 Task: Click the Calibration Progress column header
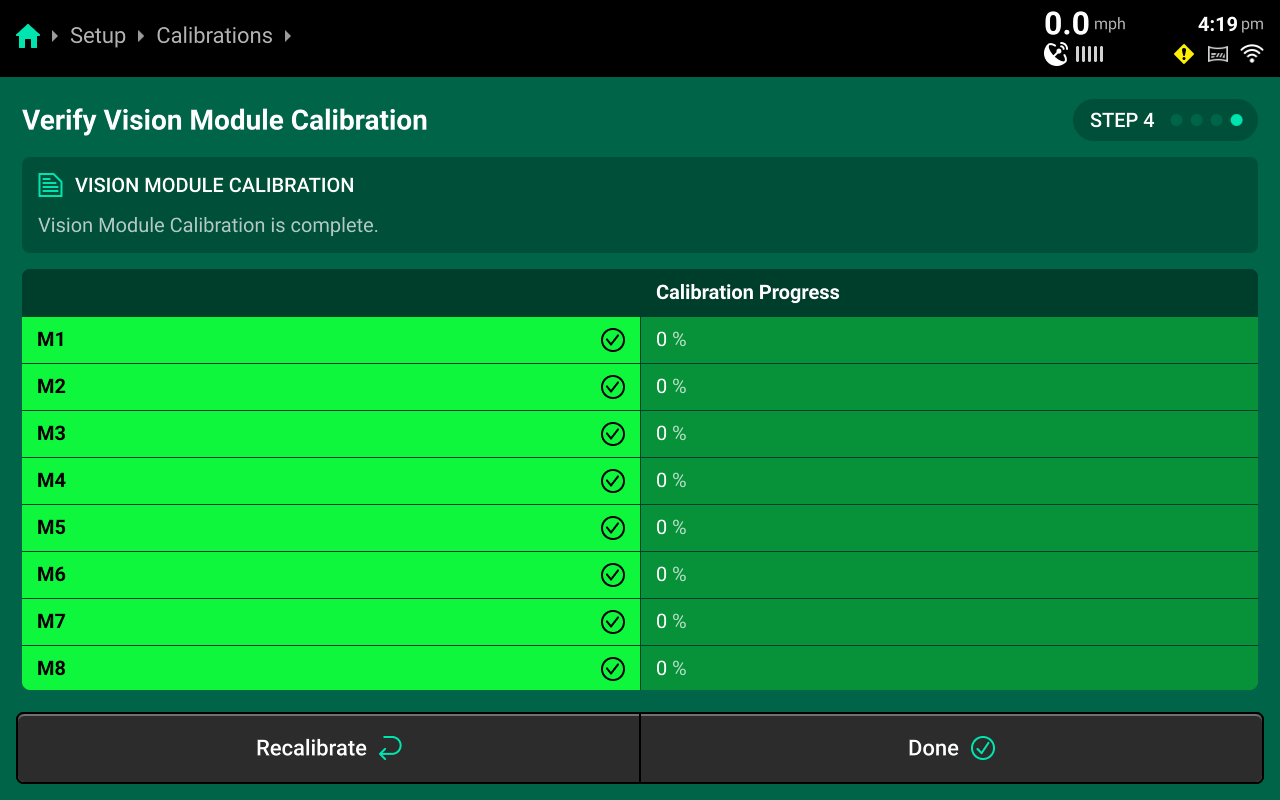coord(748,293)
